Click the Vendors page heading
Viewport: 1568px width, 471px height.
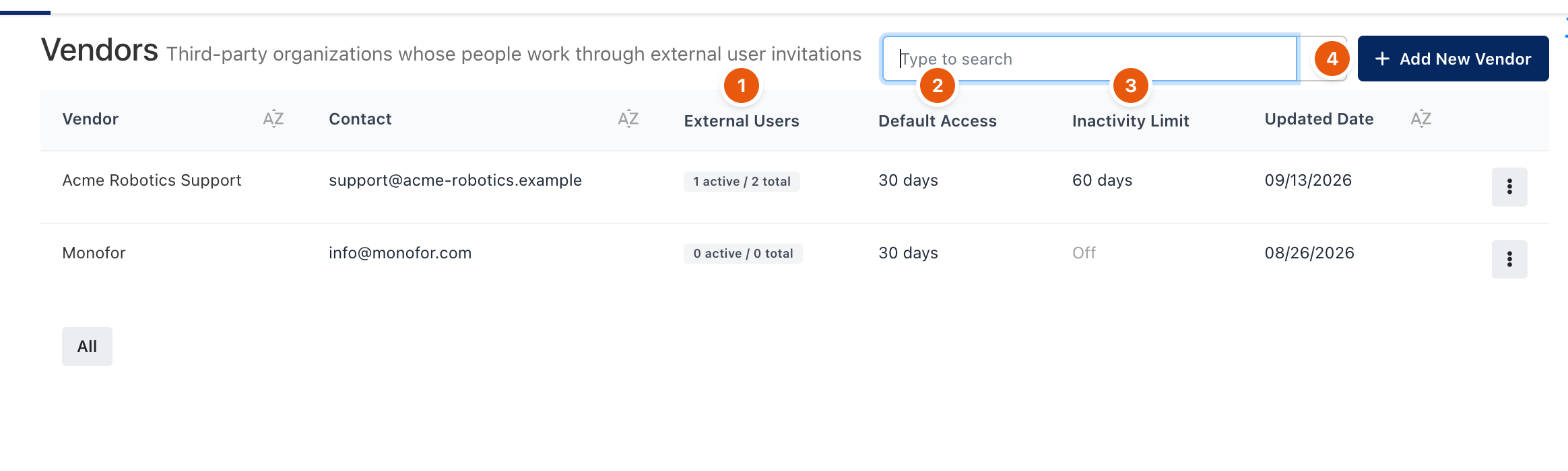click(99, 50)
